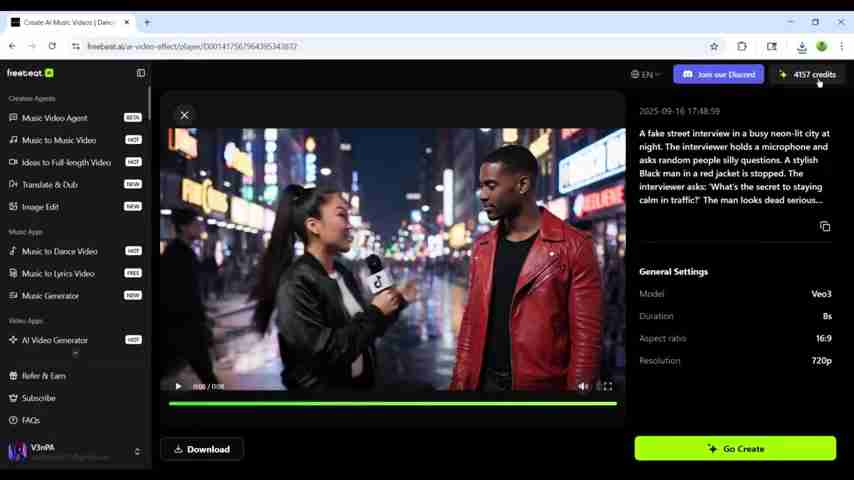The width and height of the screenshot is (854, 480).
Task: Enter fullscreen video mode
Action: click(x=608, y=386)
